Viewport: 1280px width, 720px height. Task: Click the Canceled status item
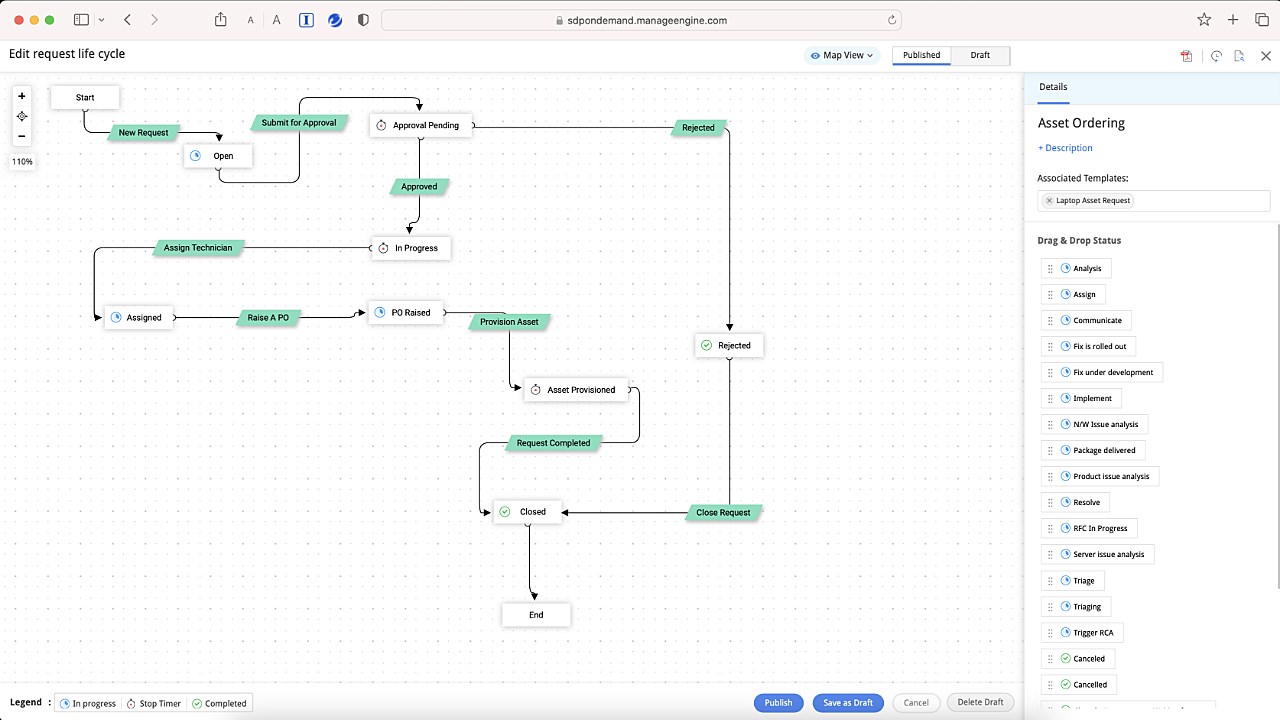[x=1079, y=658]
